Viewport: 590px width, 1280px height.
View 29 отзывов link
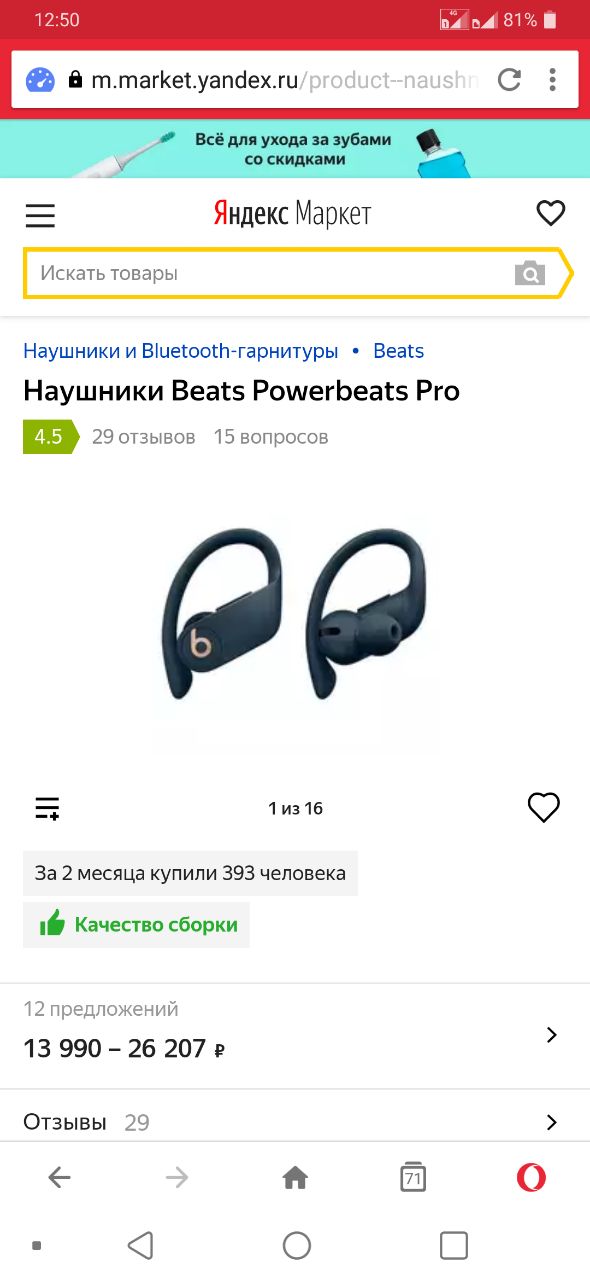(x=144, y=437)
